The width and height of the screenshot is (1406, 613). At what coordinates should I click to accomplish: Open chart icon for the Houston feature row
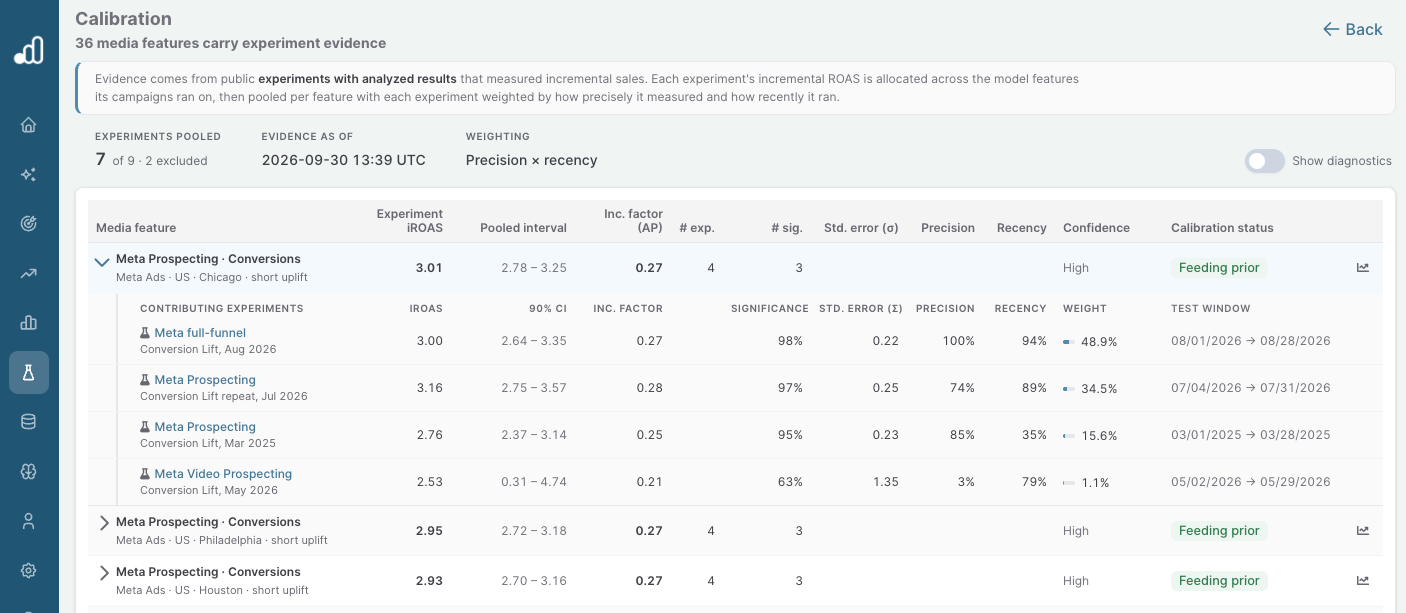click(1362, 580)
